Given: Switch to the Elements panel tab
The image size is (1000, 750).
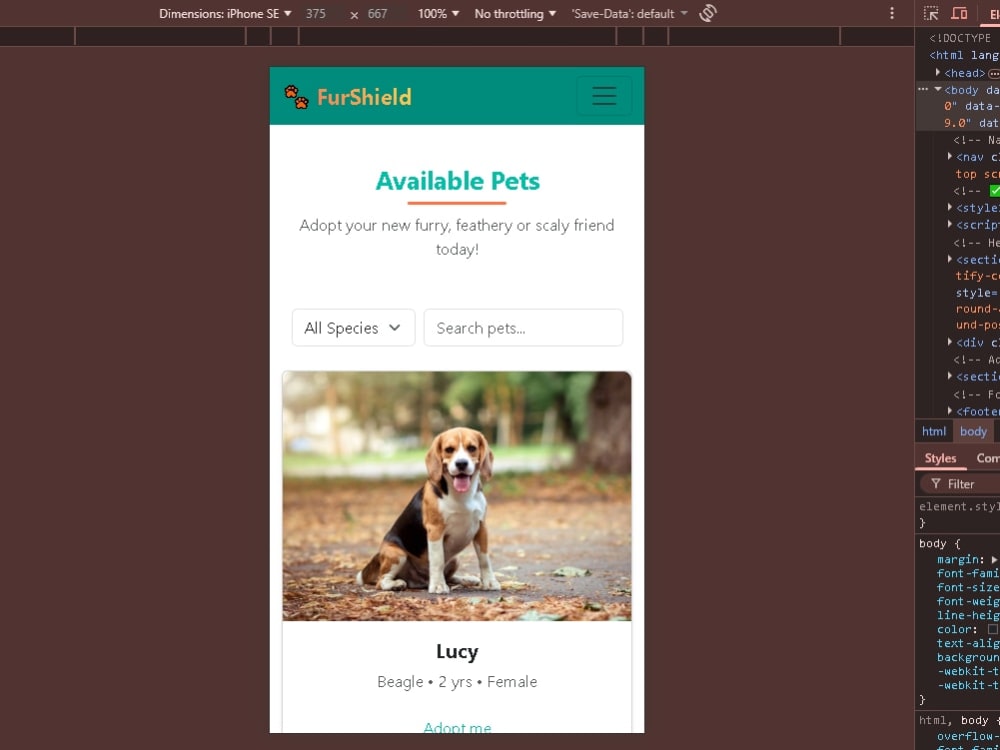Looking at the screenshot, I should [992, 14].
